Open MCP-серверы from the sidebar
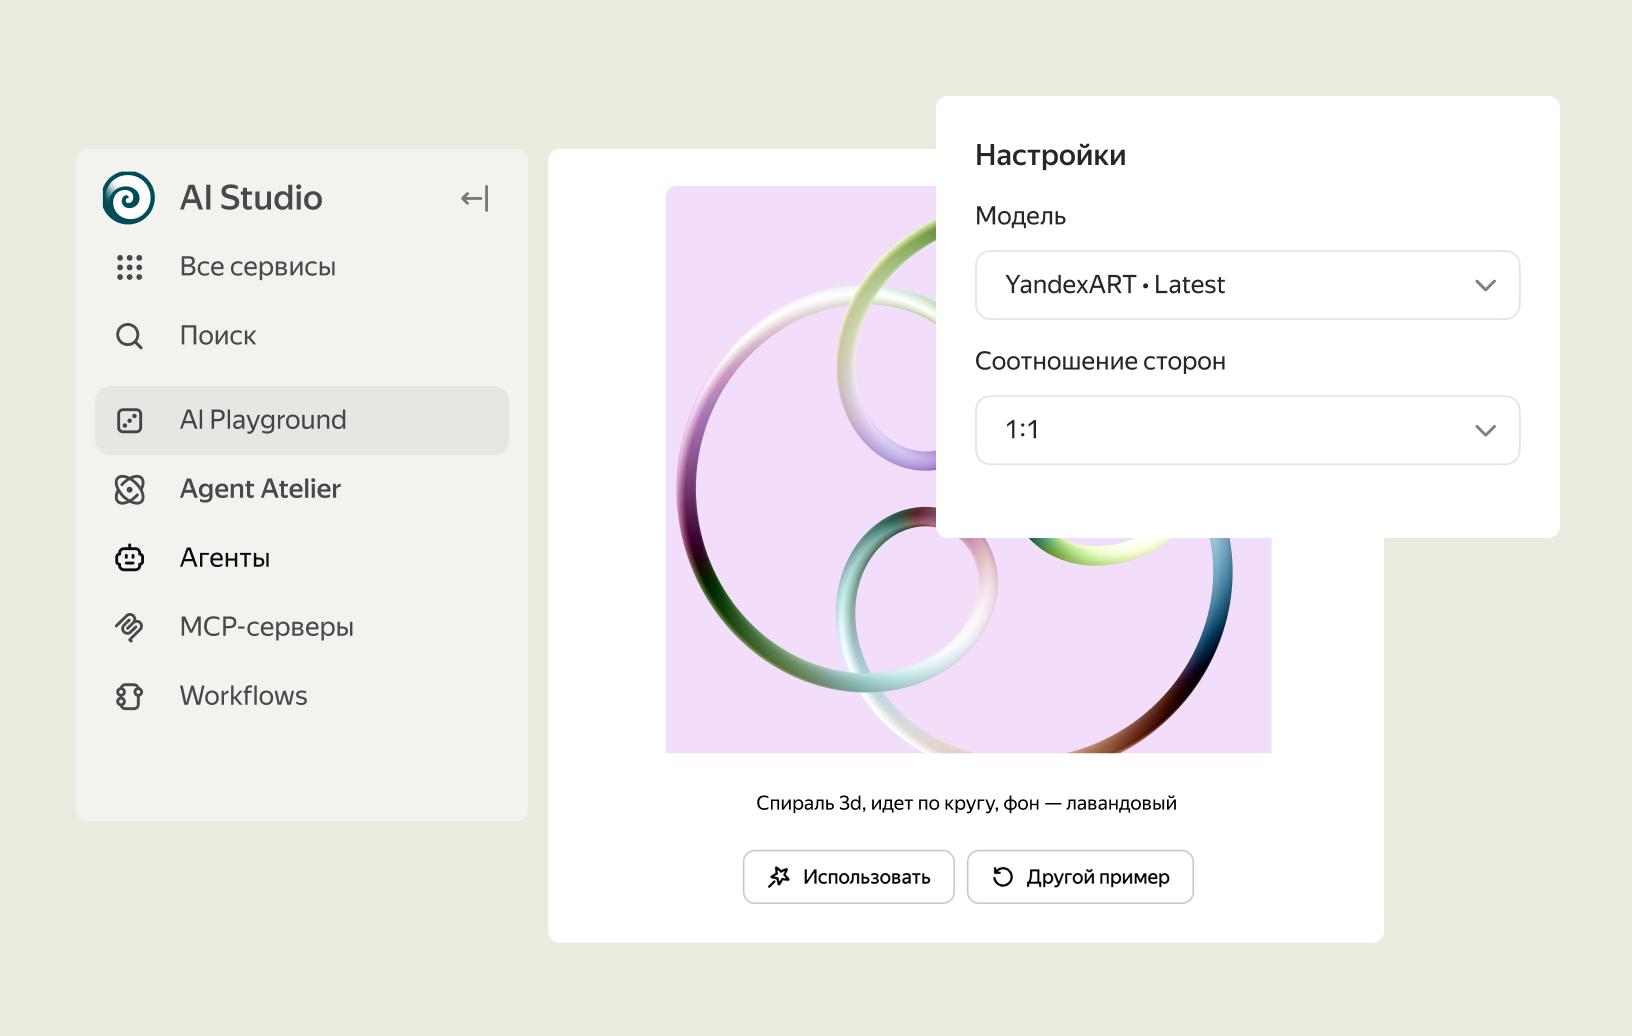 pyautogui.click(x=267, y=627)
